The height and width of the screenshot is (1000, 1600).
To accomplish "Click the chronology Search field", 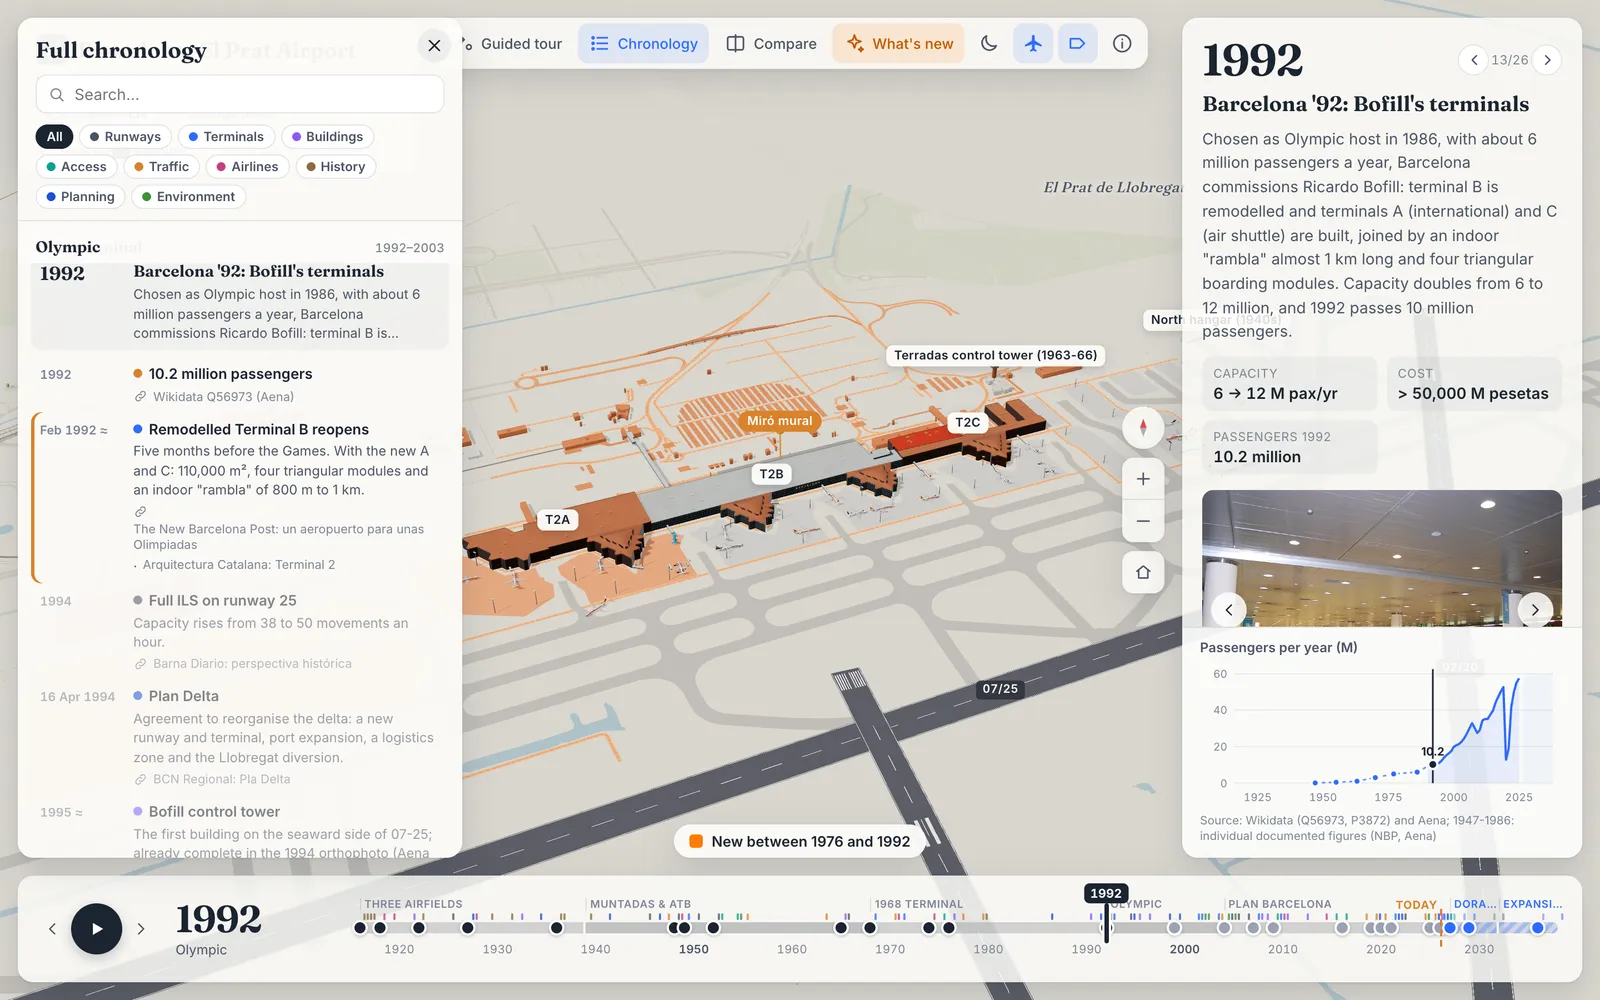I will point(240,94).
